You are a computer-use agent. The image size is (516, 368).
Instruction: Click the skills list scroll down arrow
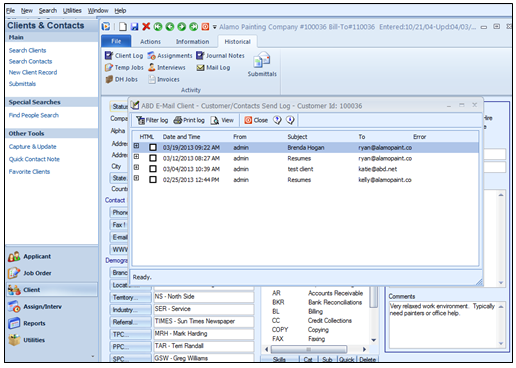point(374,340)
